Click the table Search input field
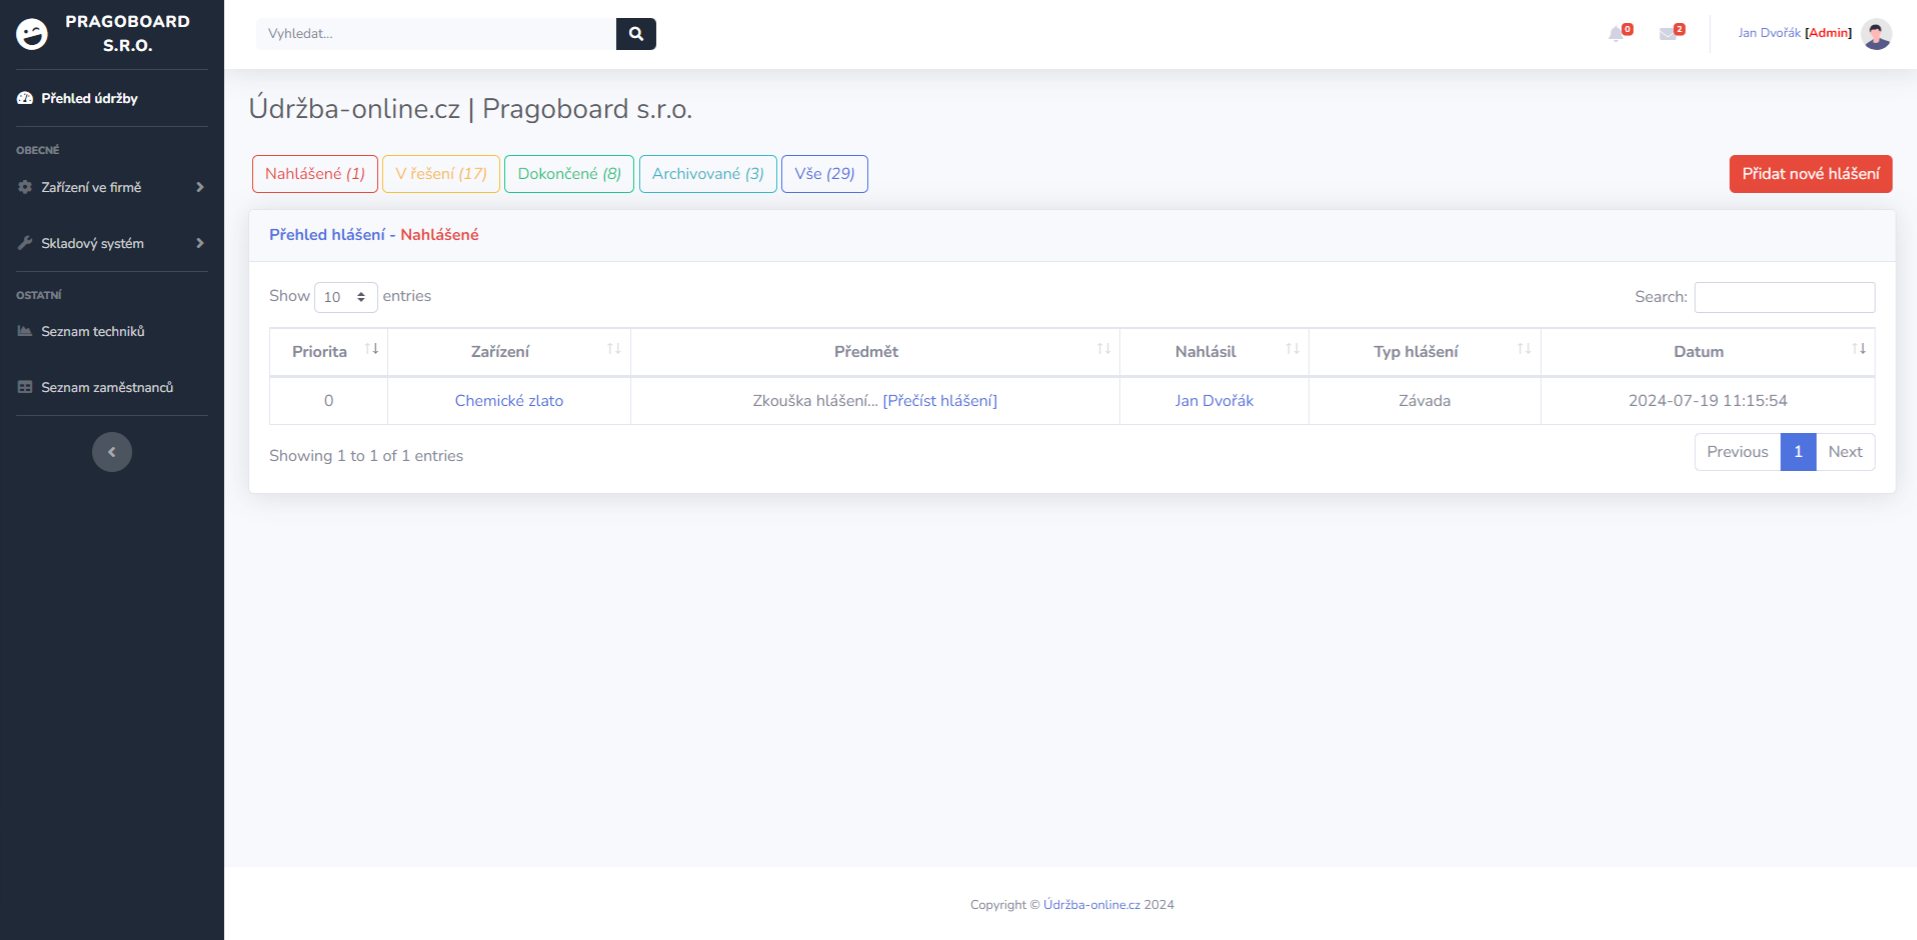This screenshot has width=1917, height=940. [1785, 297]
